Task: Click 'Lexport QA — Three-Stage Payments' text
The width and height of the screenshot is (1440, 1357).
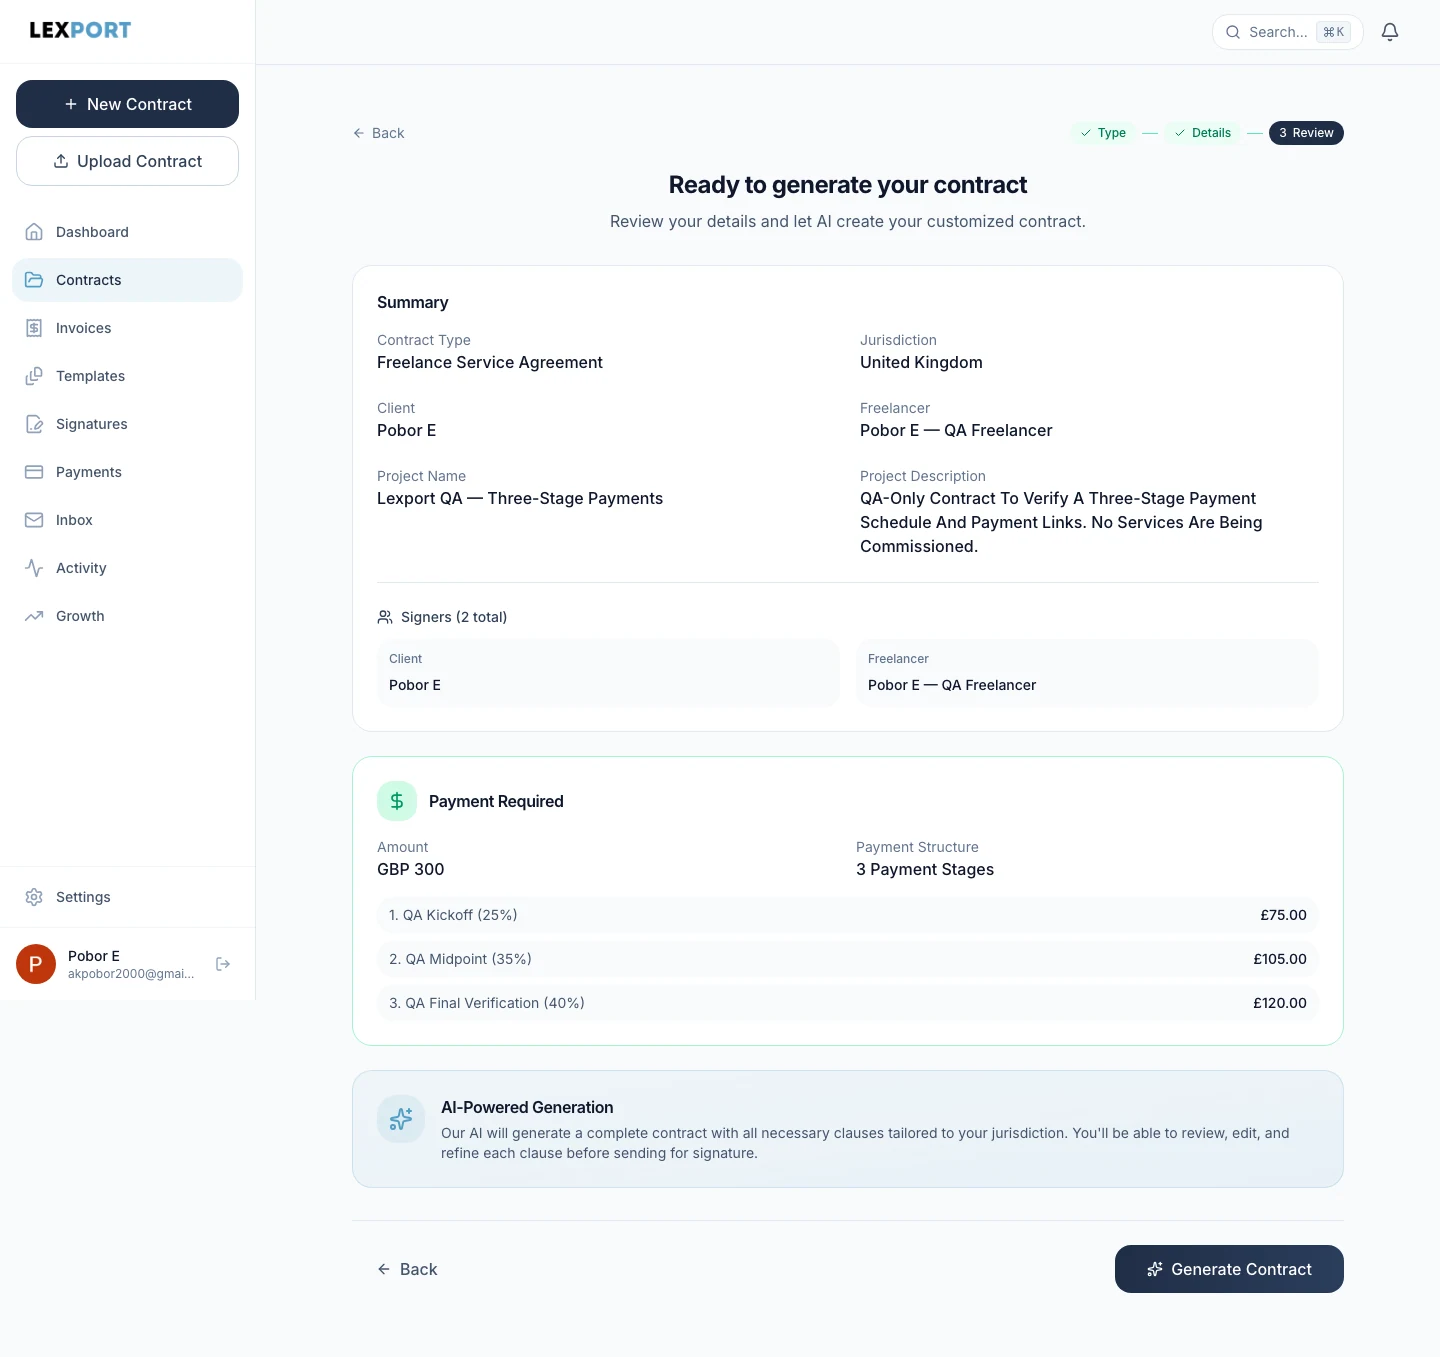Action: 520,498
